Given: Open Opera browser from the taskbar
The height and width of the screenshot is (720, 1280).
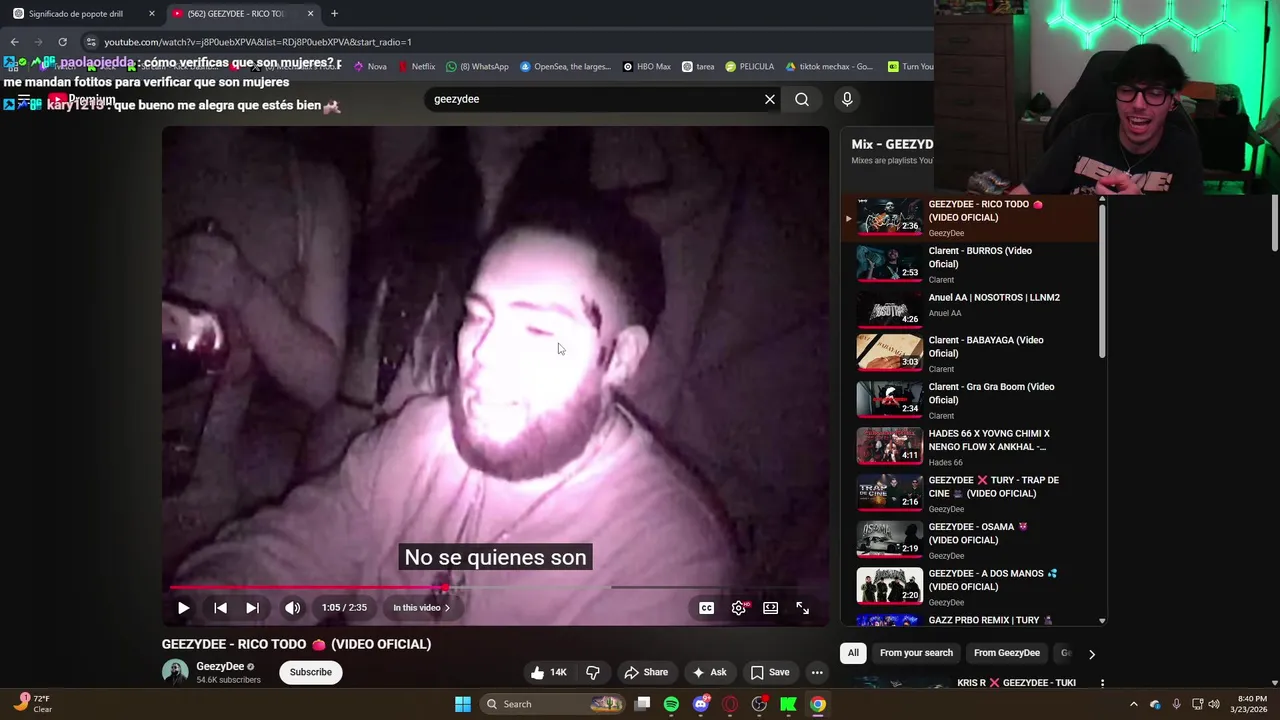Looking at the screenshot, I should pyautogui.click(x=730, y=704).
